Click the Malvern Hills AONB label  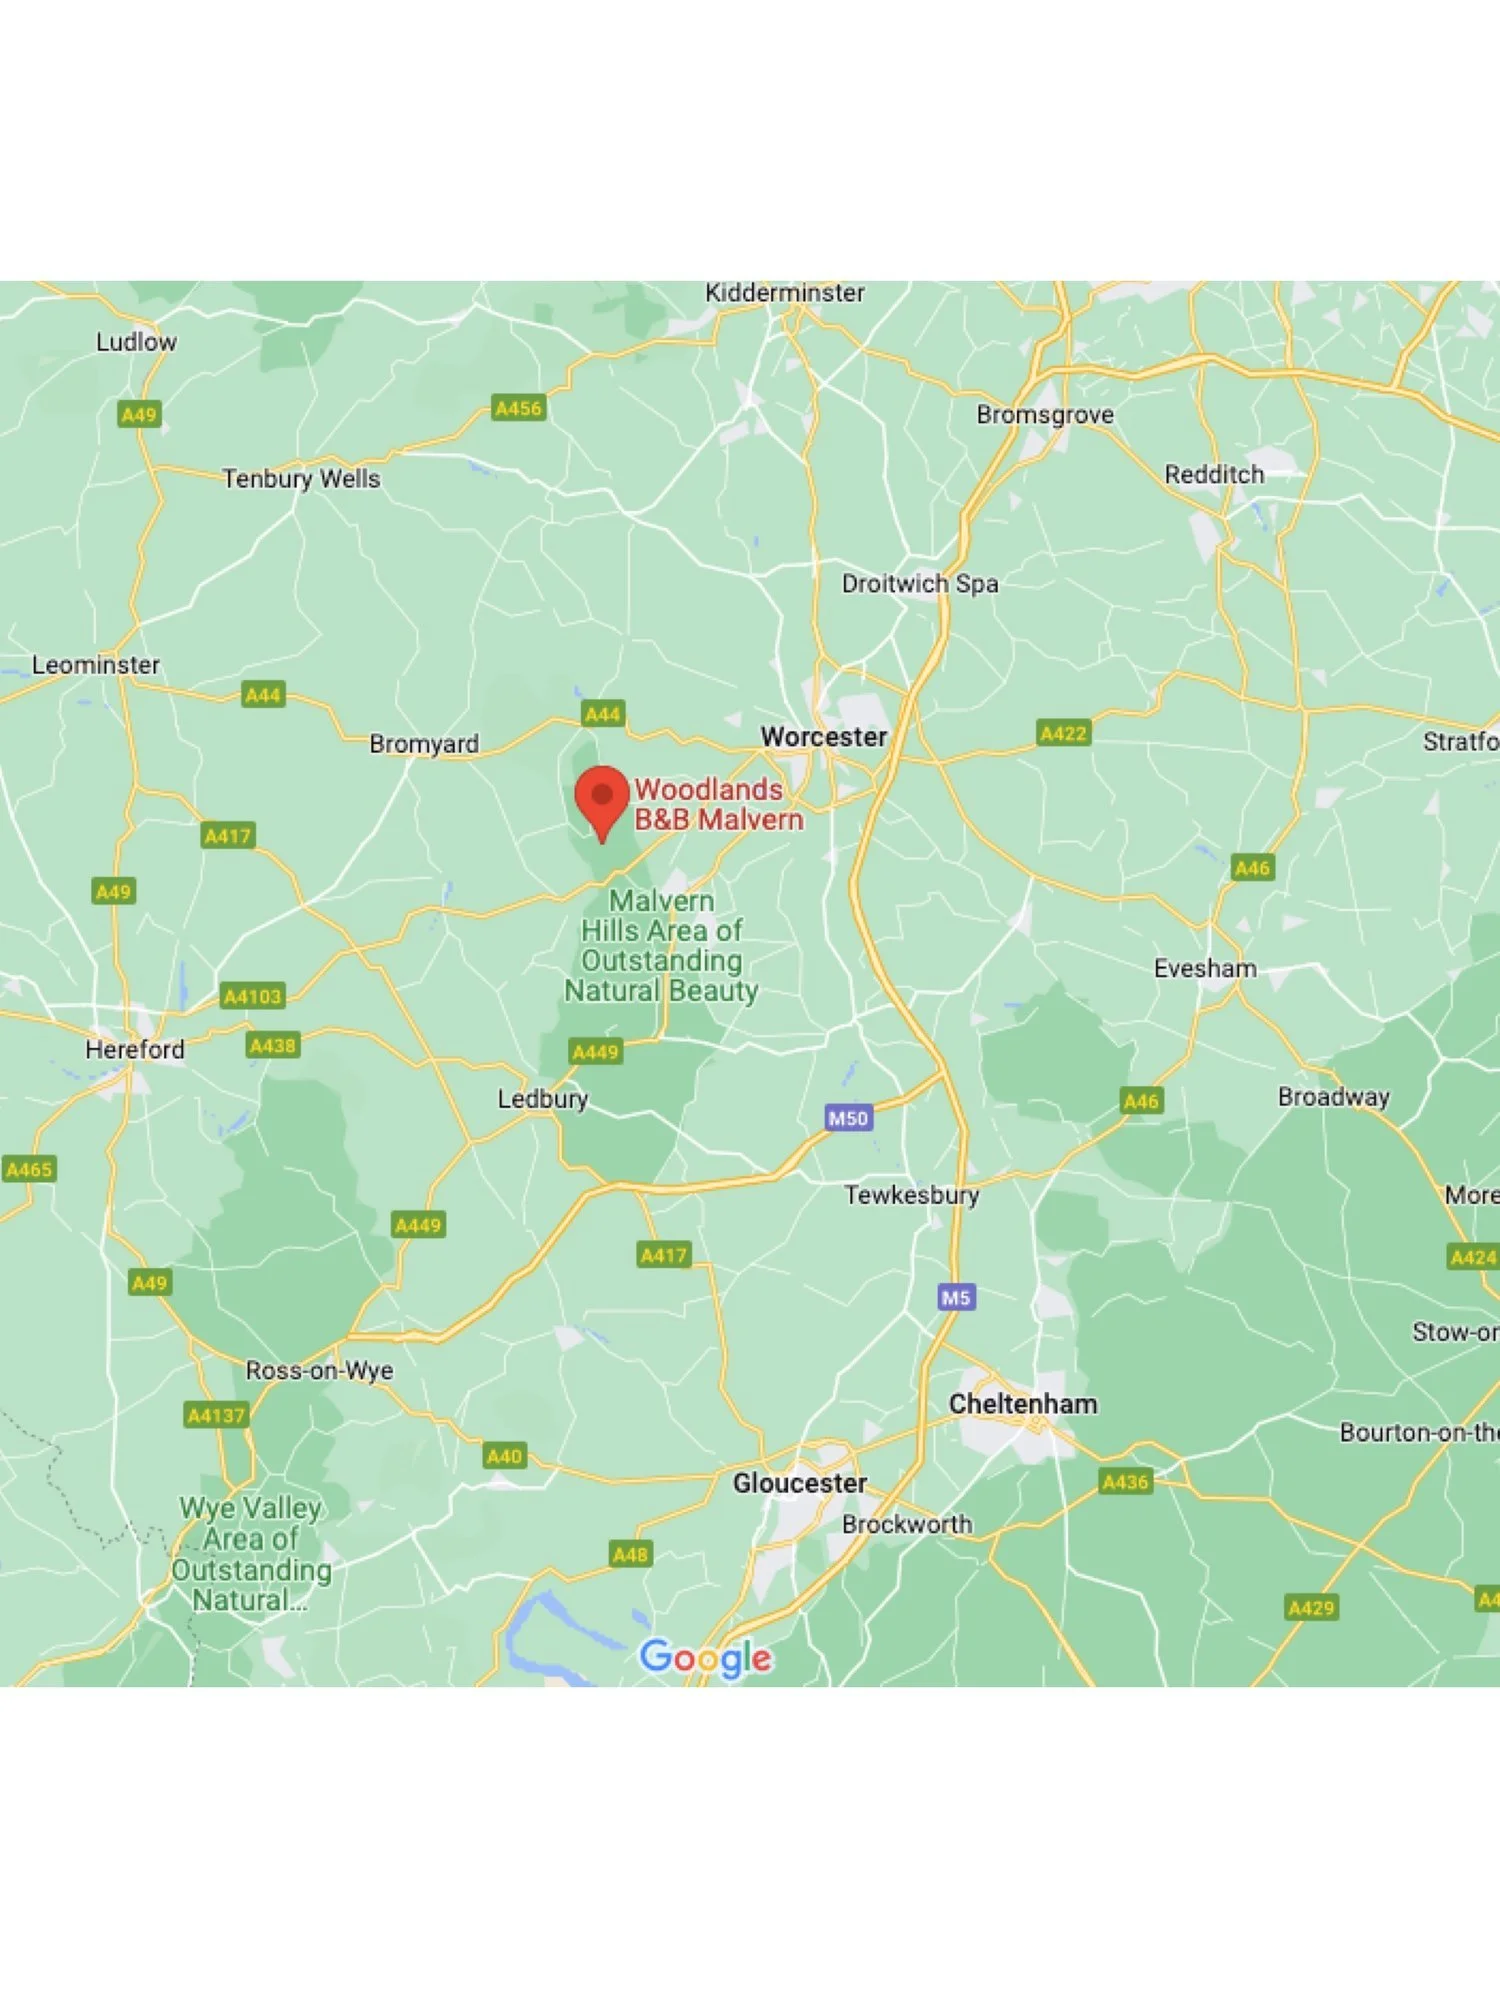pyautogui.click(x=661, y=946)
